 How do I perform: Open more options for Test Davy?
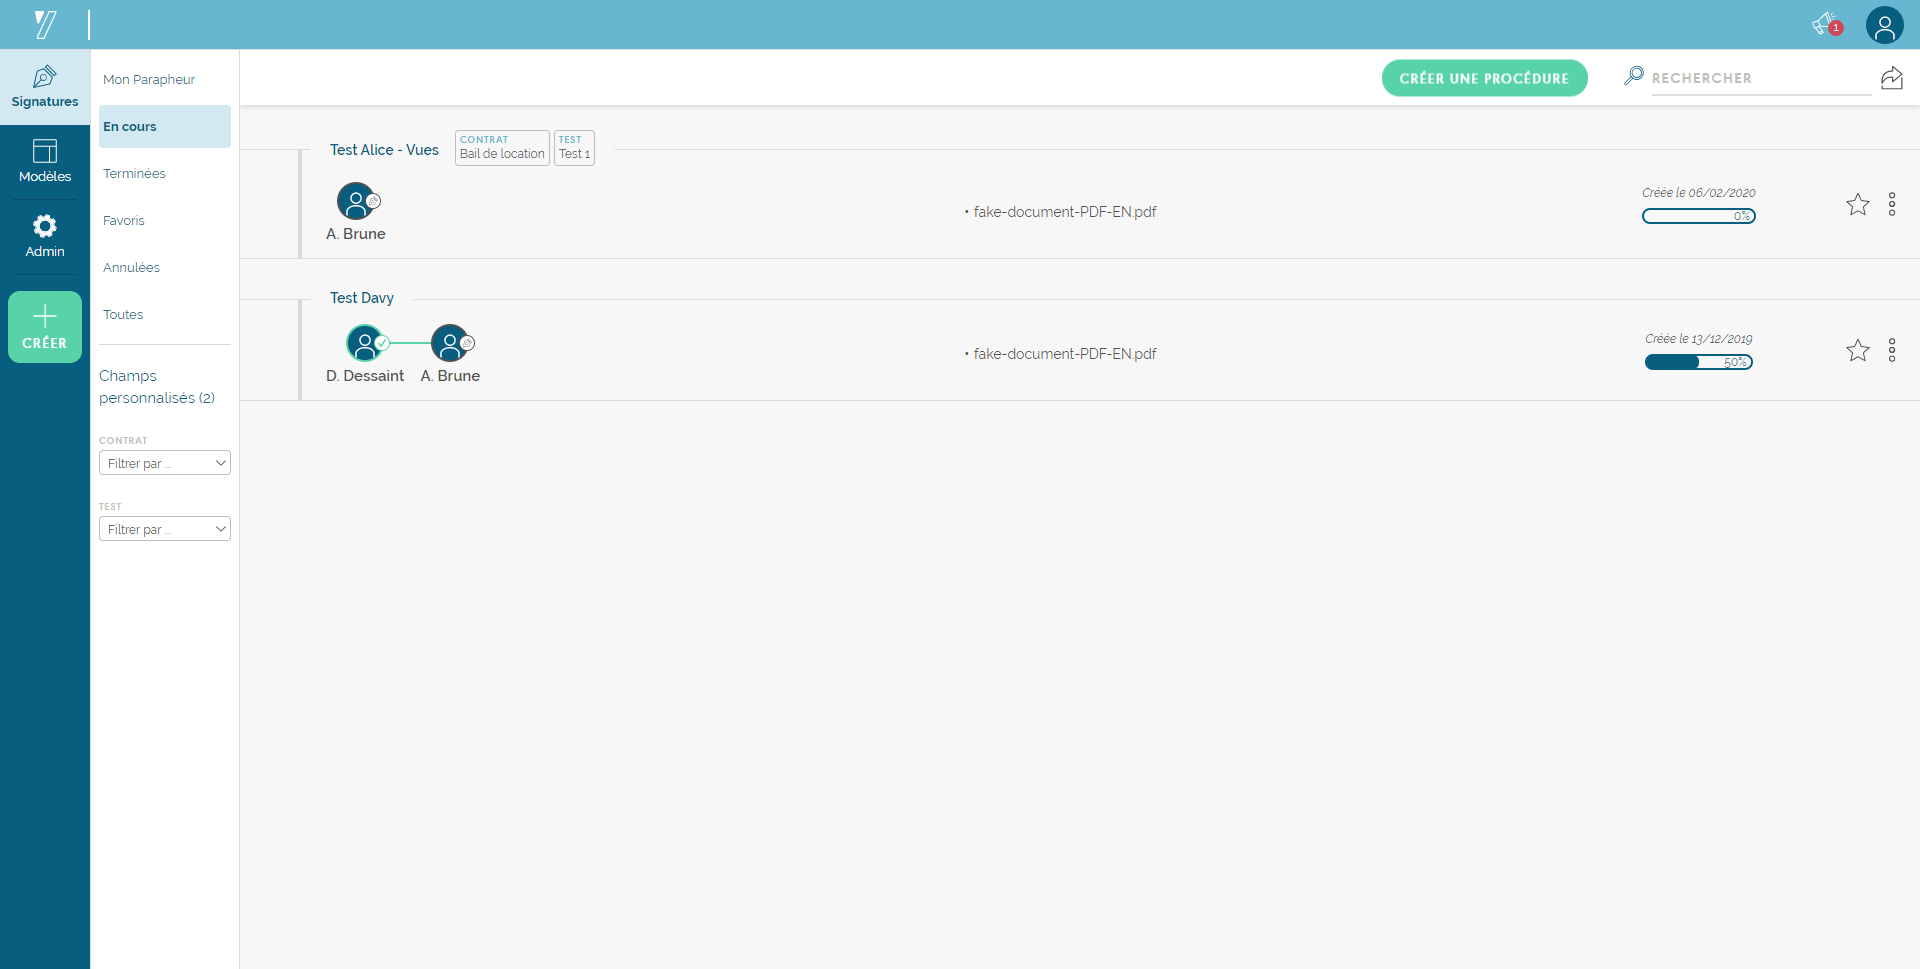[x=1892, y=350]
